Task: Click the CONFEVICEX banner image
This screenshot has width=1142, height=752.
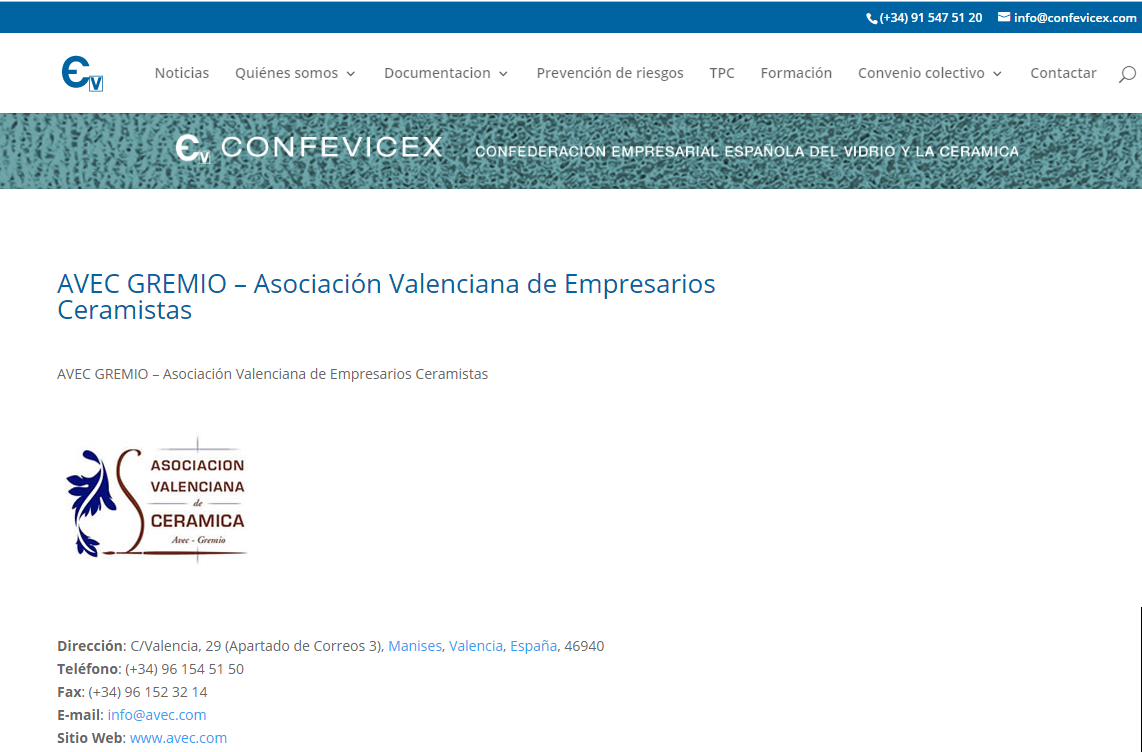Action: (571, 151)
